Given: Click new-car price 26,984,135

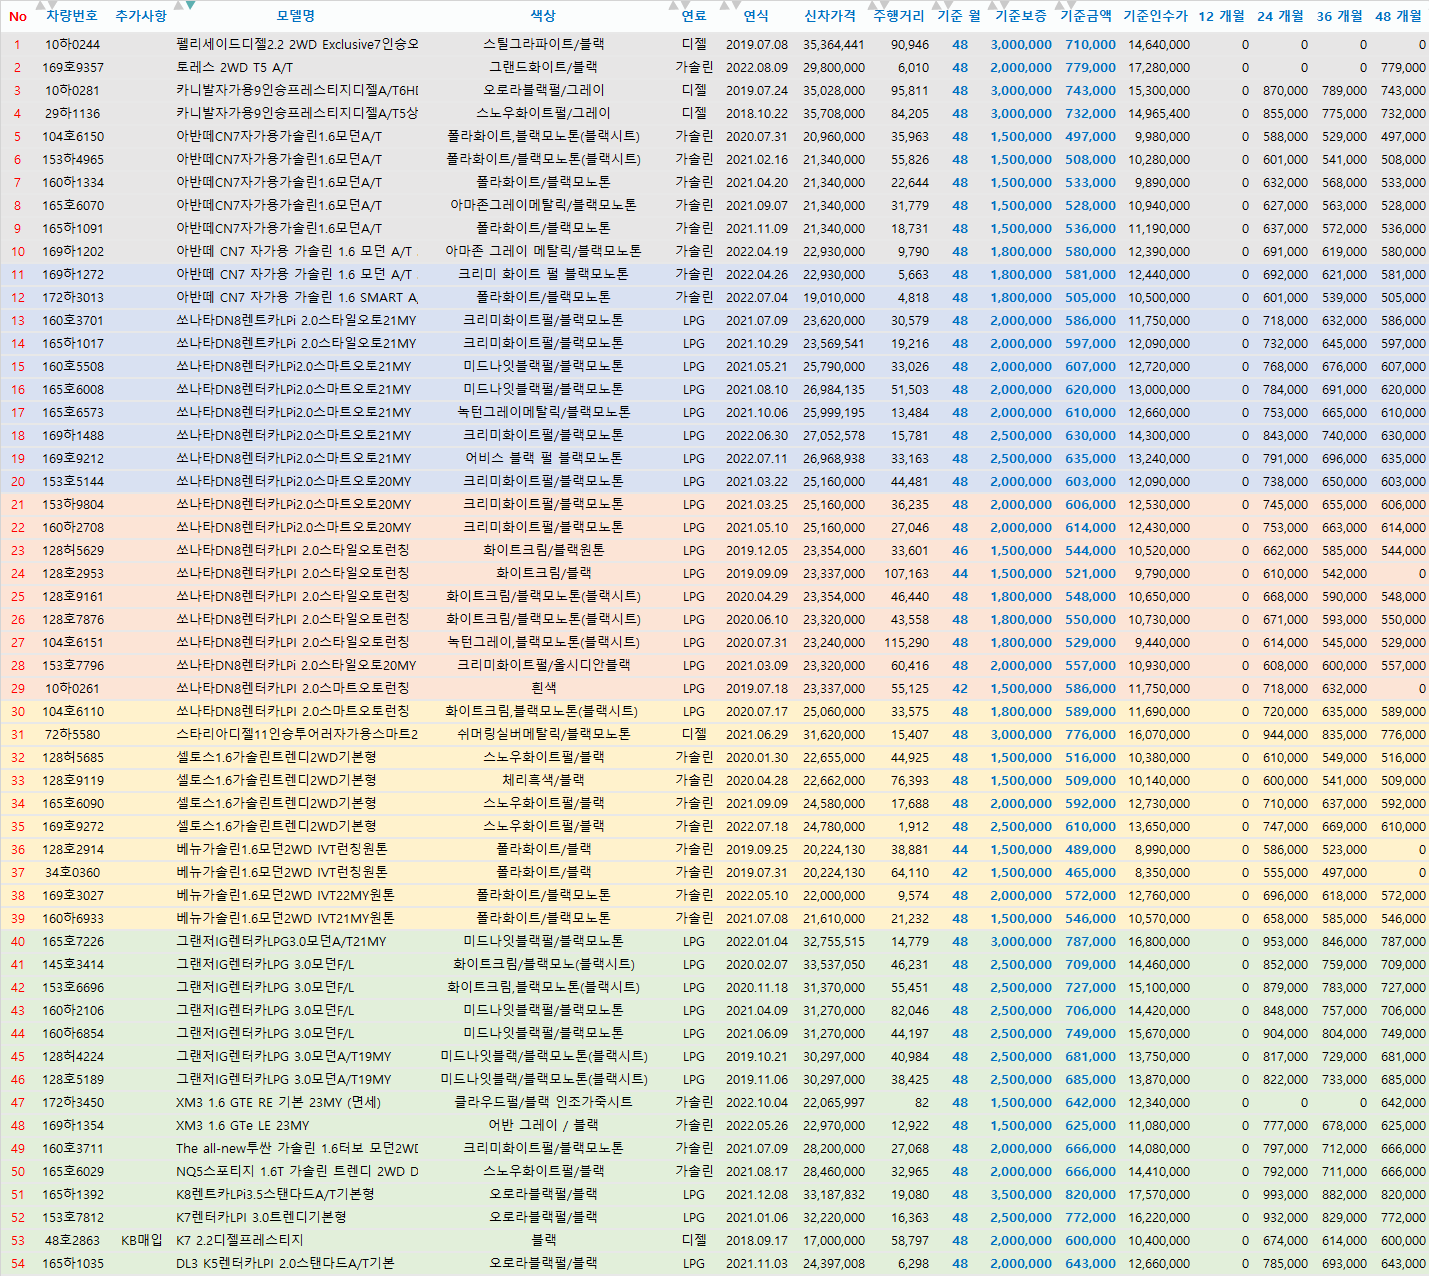Looking at the screenshot, I should pos(834,390).
